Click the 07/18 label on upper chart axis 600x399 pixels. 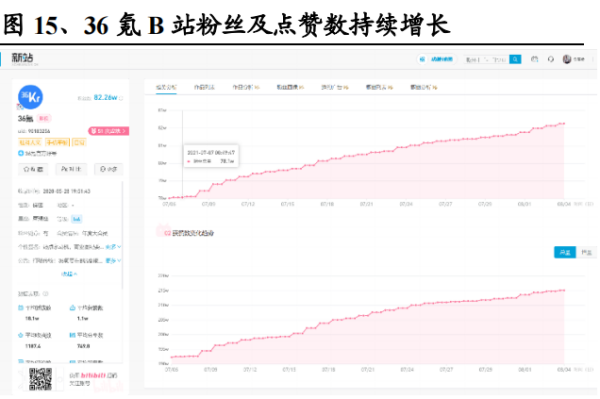(327, 204)
